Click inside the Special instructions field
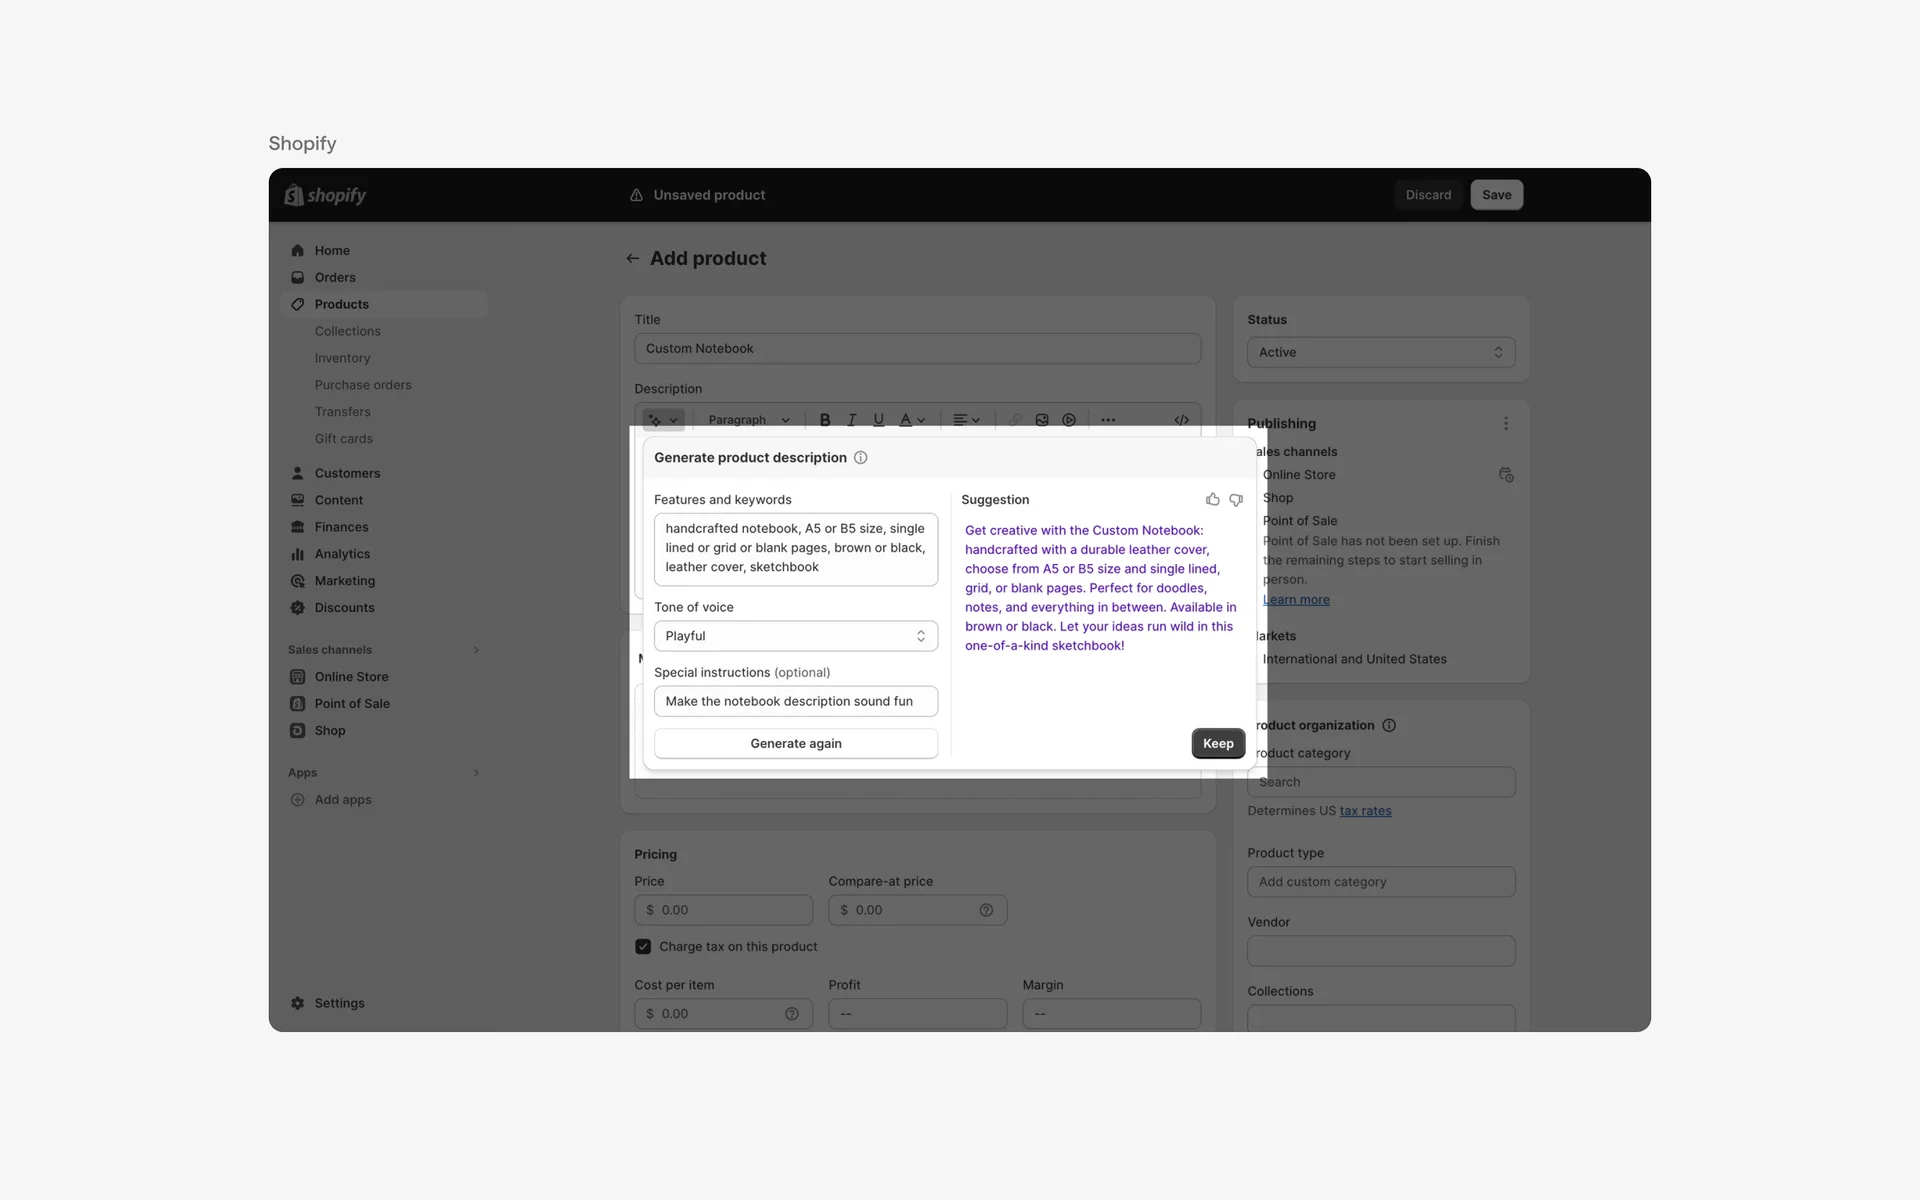1920x1200 pixels. pyautogui.click(x=795, y=701)
